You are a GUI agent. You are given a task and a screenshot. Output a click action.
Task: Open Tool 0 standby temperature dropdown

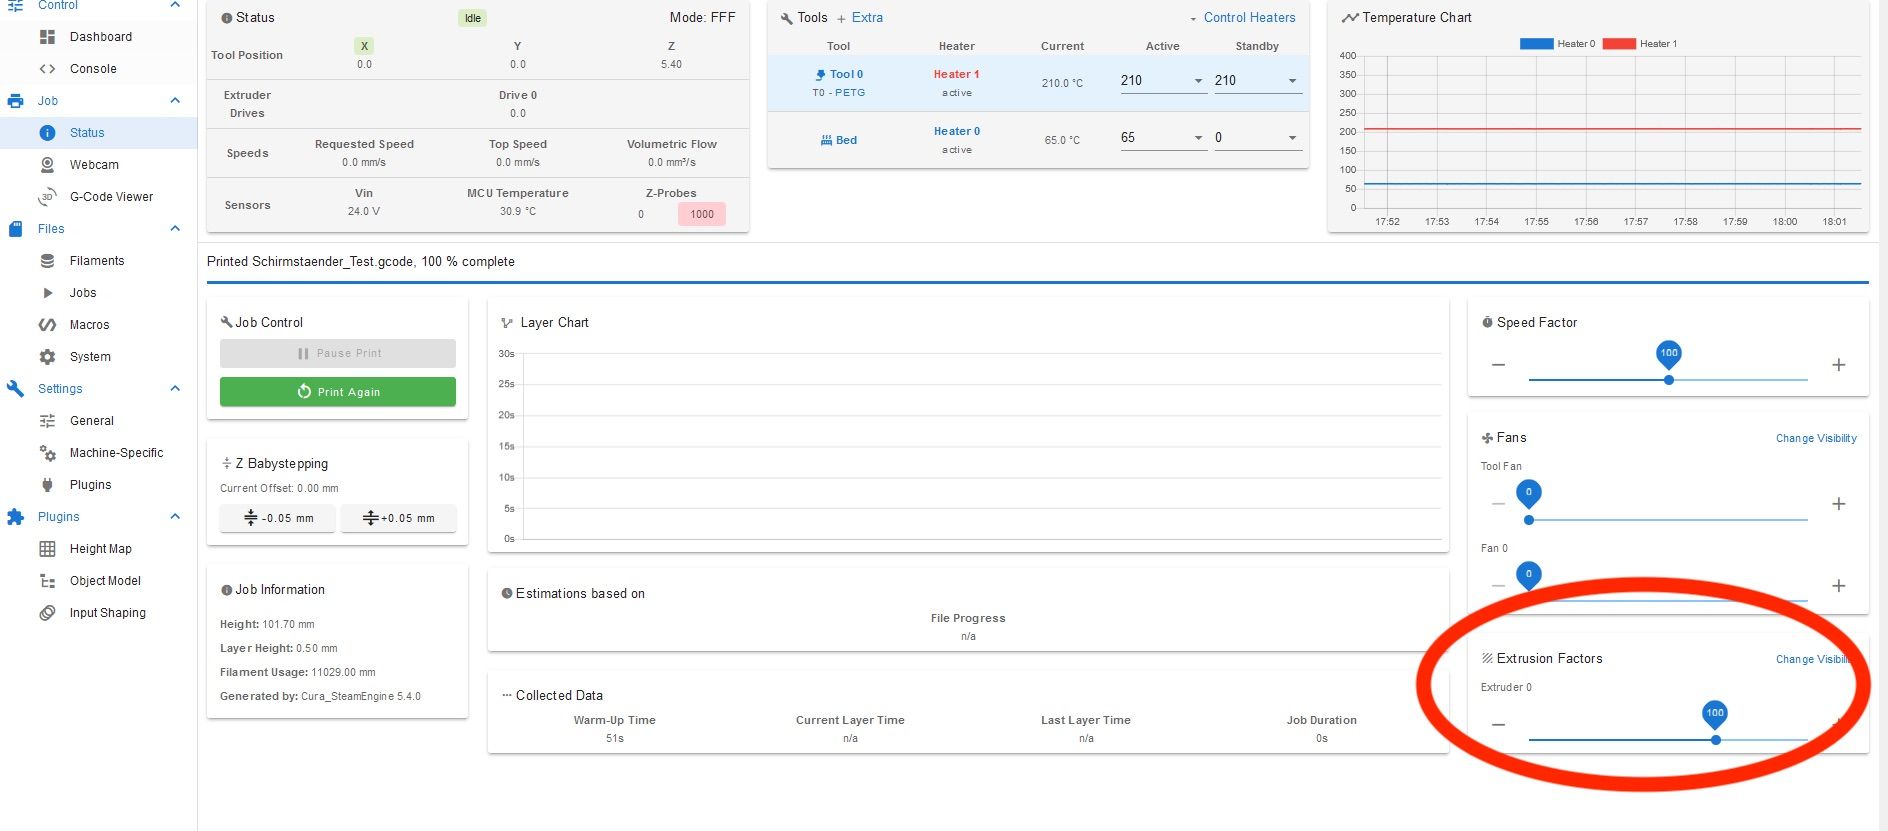pyautogui.click(x=1292, y=81)
